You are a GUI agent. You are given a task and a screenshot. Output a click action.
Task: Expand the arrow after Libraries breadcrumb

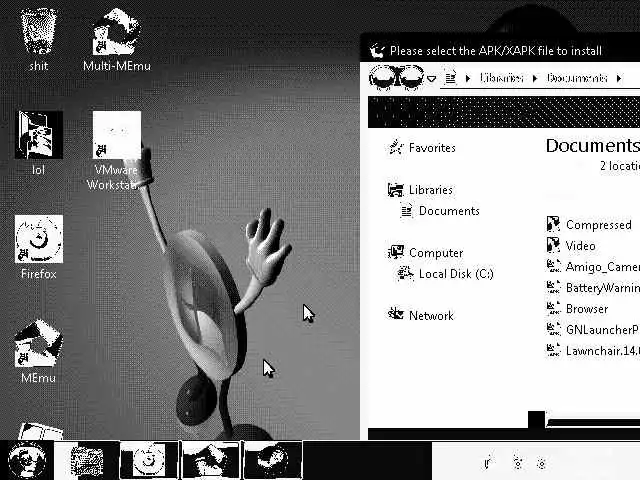(535, 78)
